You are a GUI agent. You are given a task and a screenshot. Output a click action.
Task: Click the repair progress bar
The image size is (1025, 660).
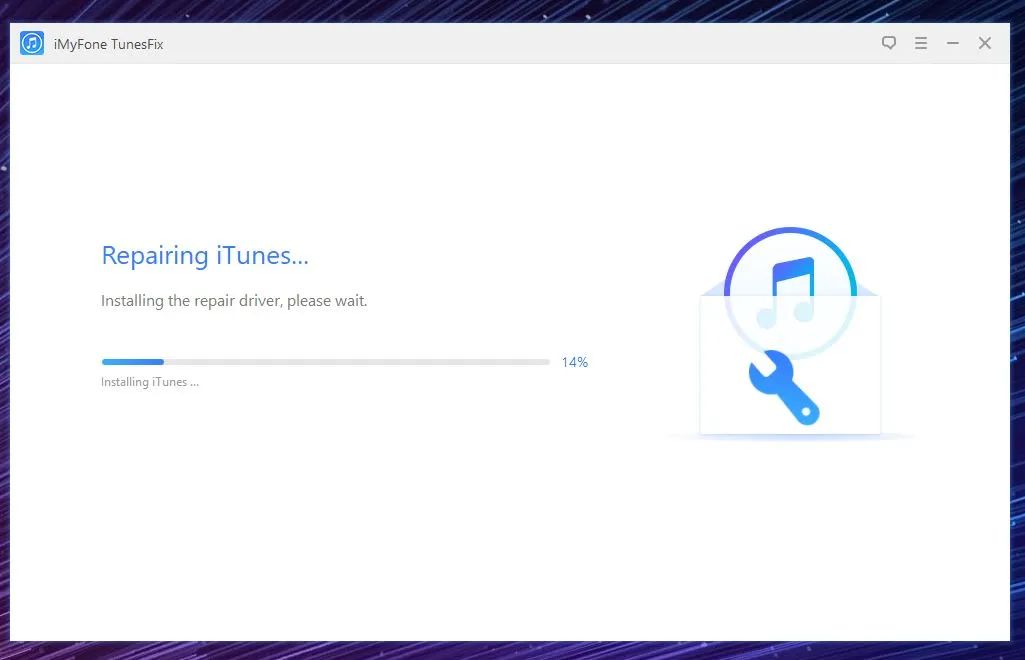326,362
